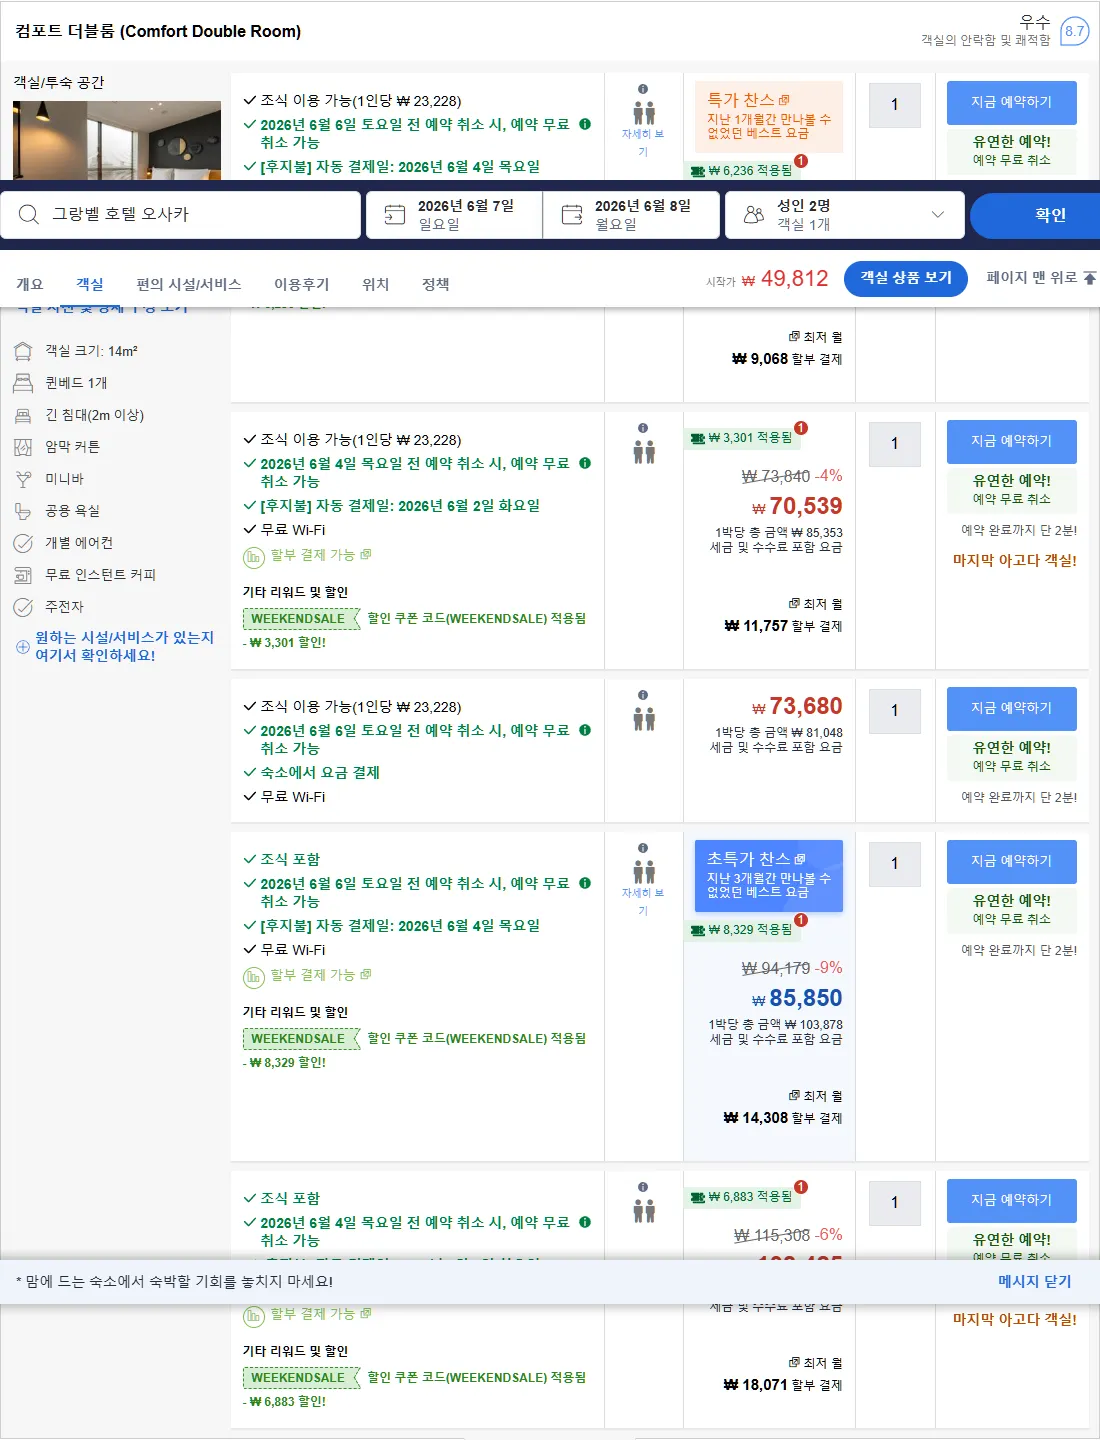Click the 미니바 cocktail icon

coord(23,479)
